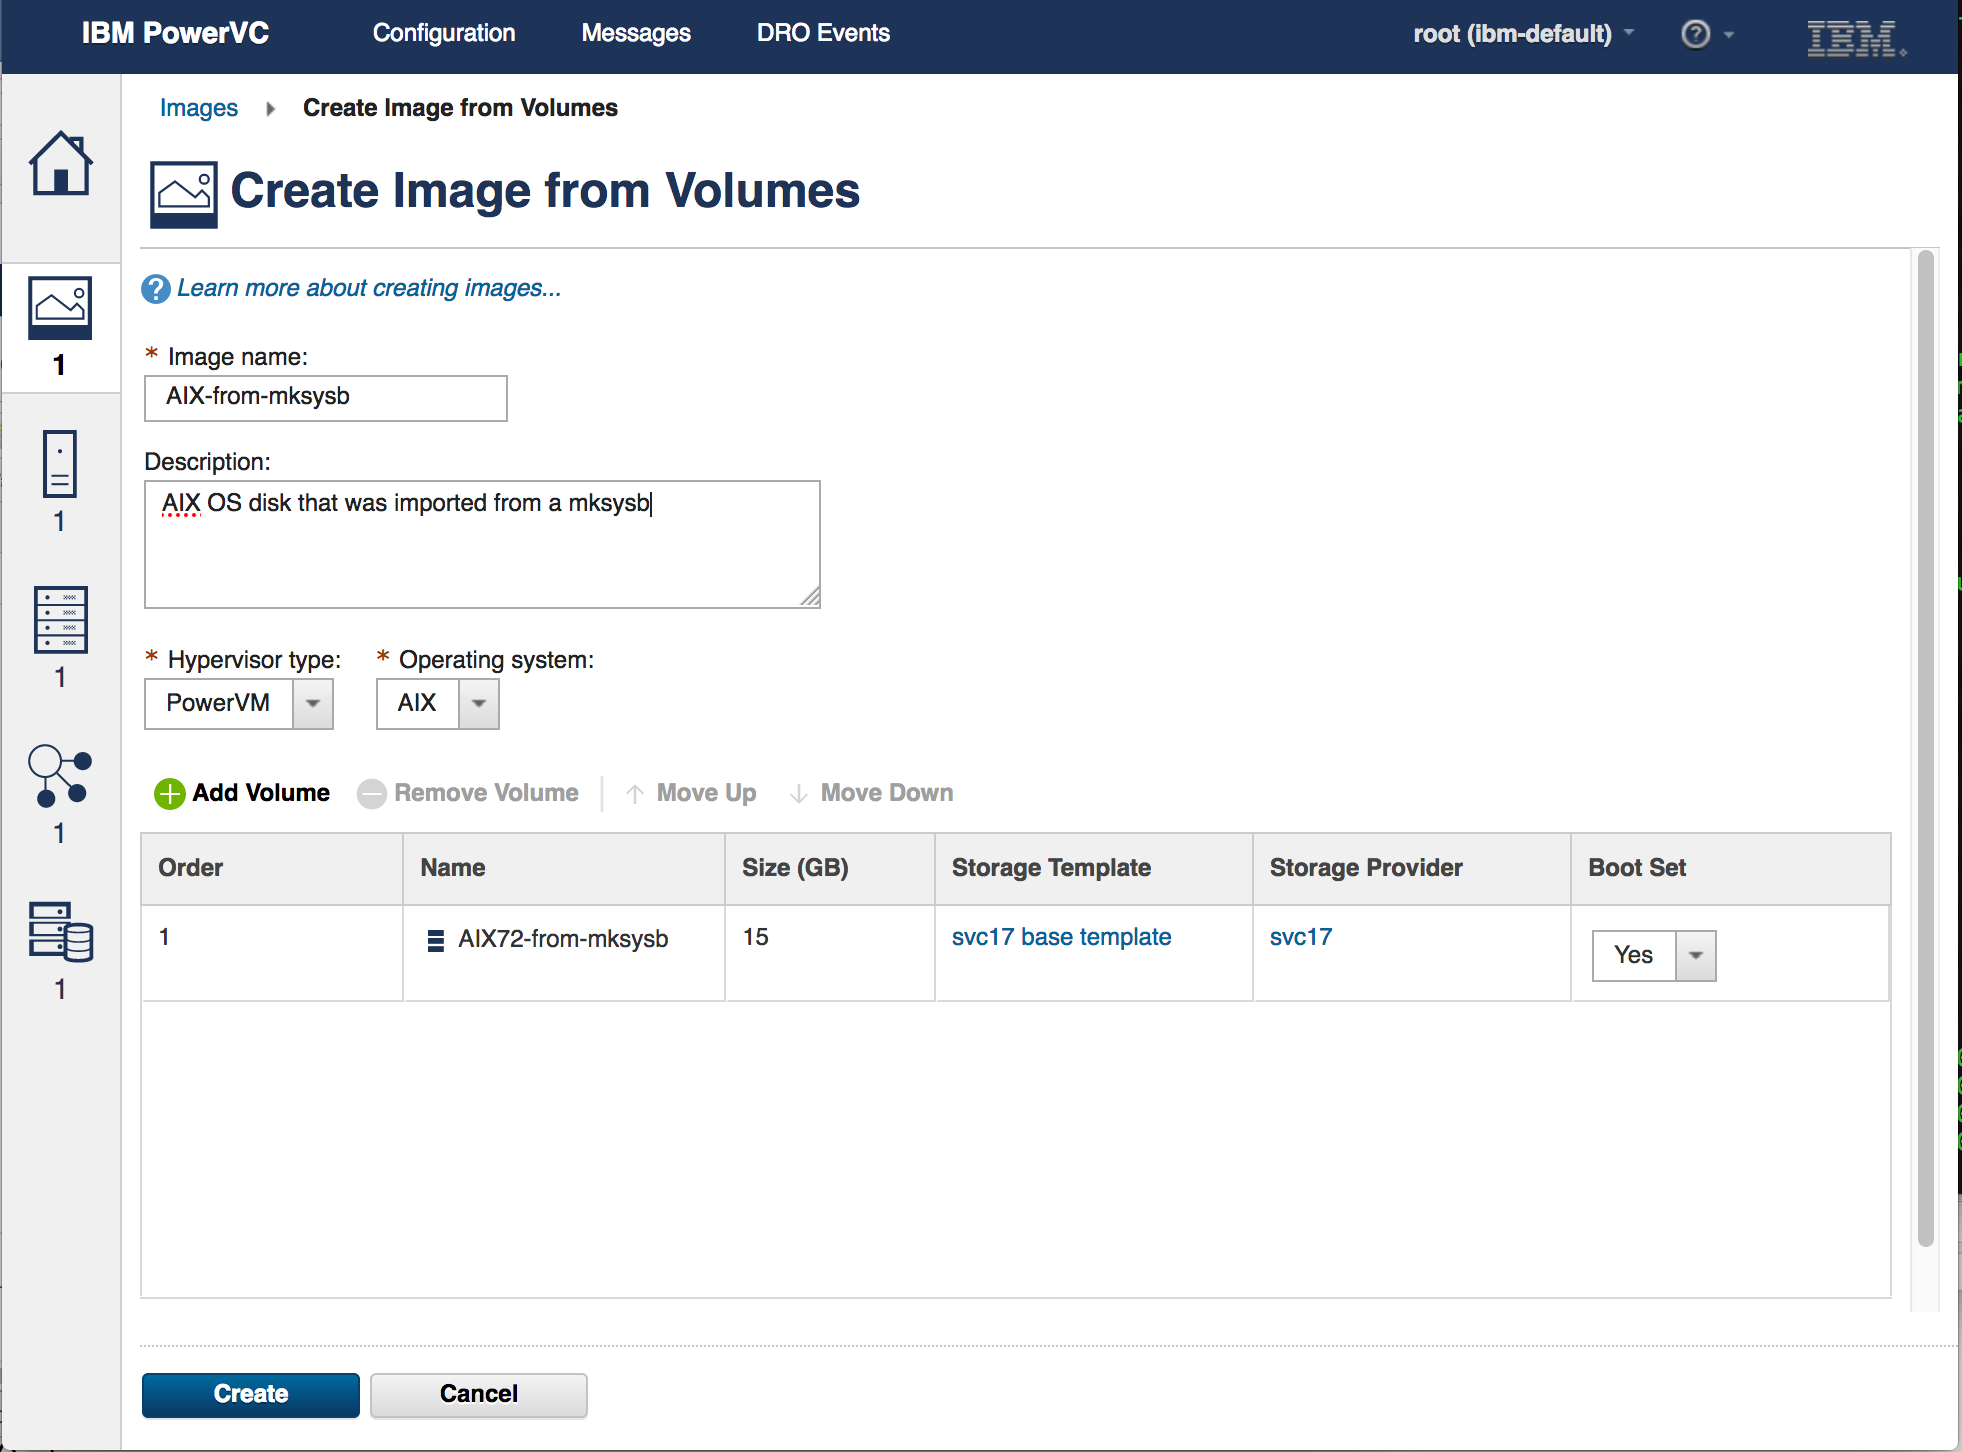Open the Operating system dropdown
The width and height of the screenshot is (1962, 1452).
479,704
